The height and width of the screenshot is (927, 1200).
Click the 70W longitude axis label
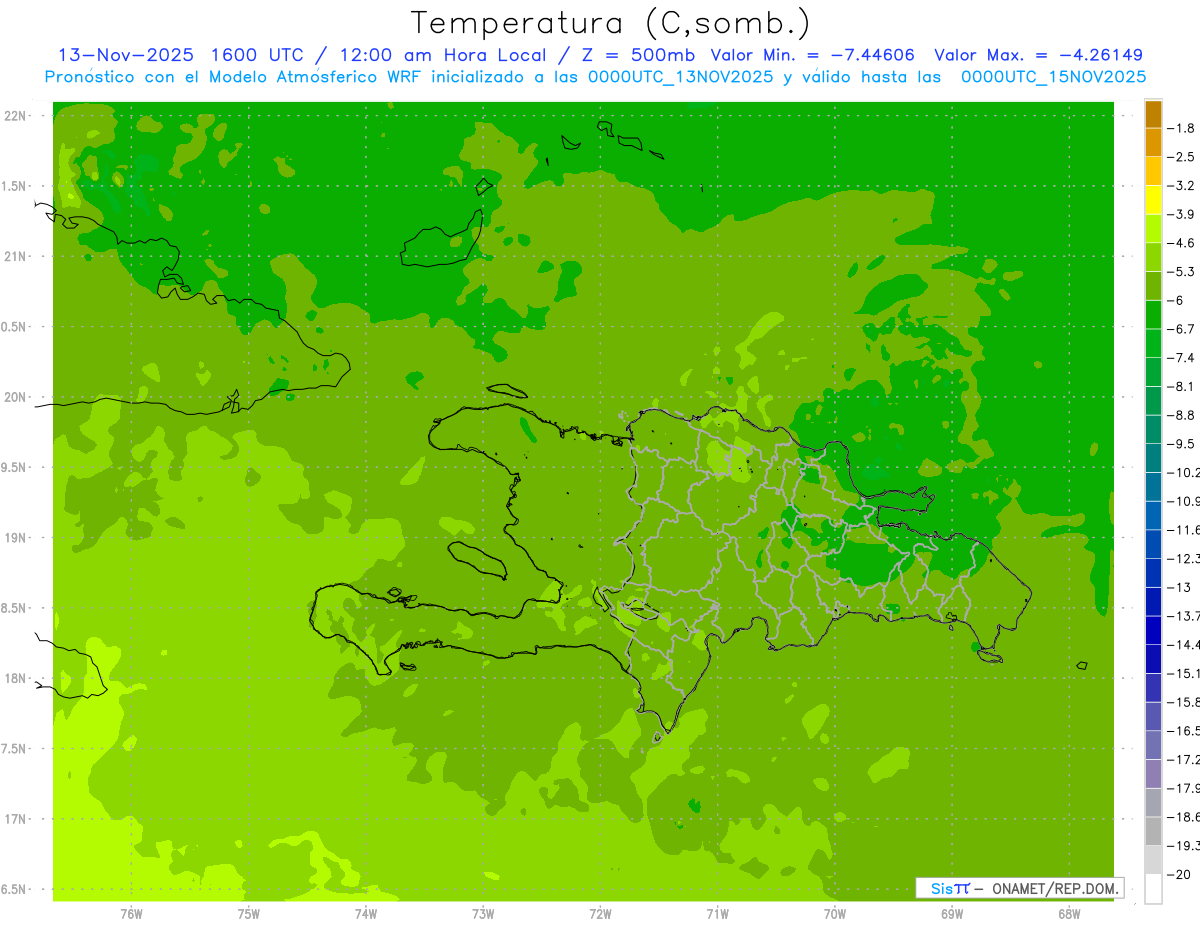tap(835, 914)
